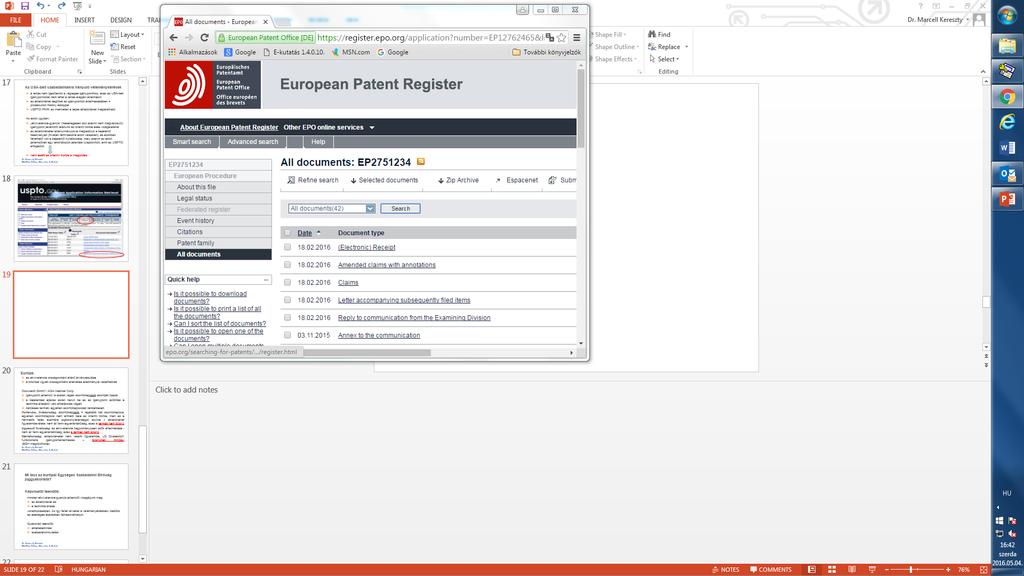Select slide 18 thumbnail
This screenshot has width=1024, height=576.
pos(71,218)
